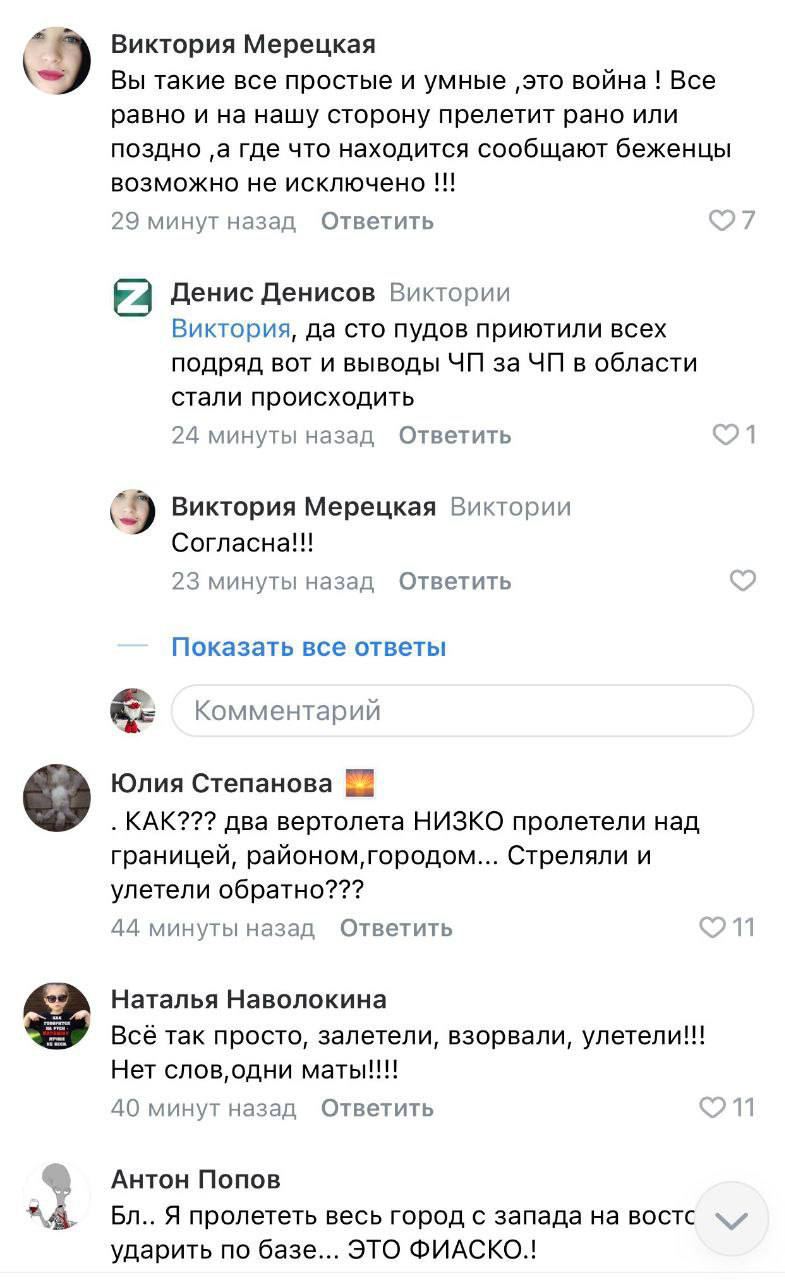Expand thread via "Показать все ответы"

[308, 647]
